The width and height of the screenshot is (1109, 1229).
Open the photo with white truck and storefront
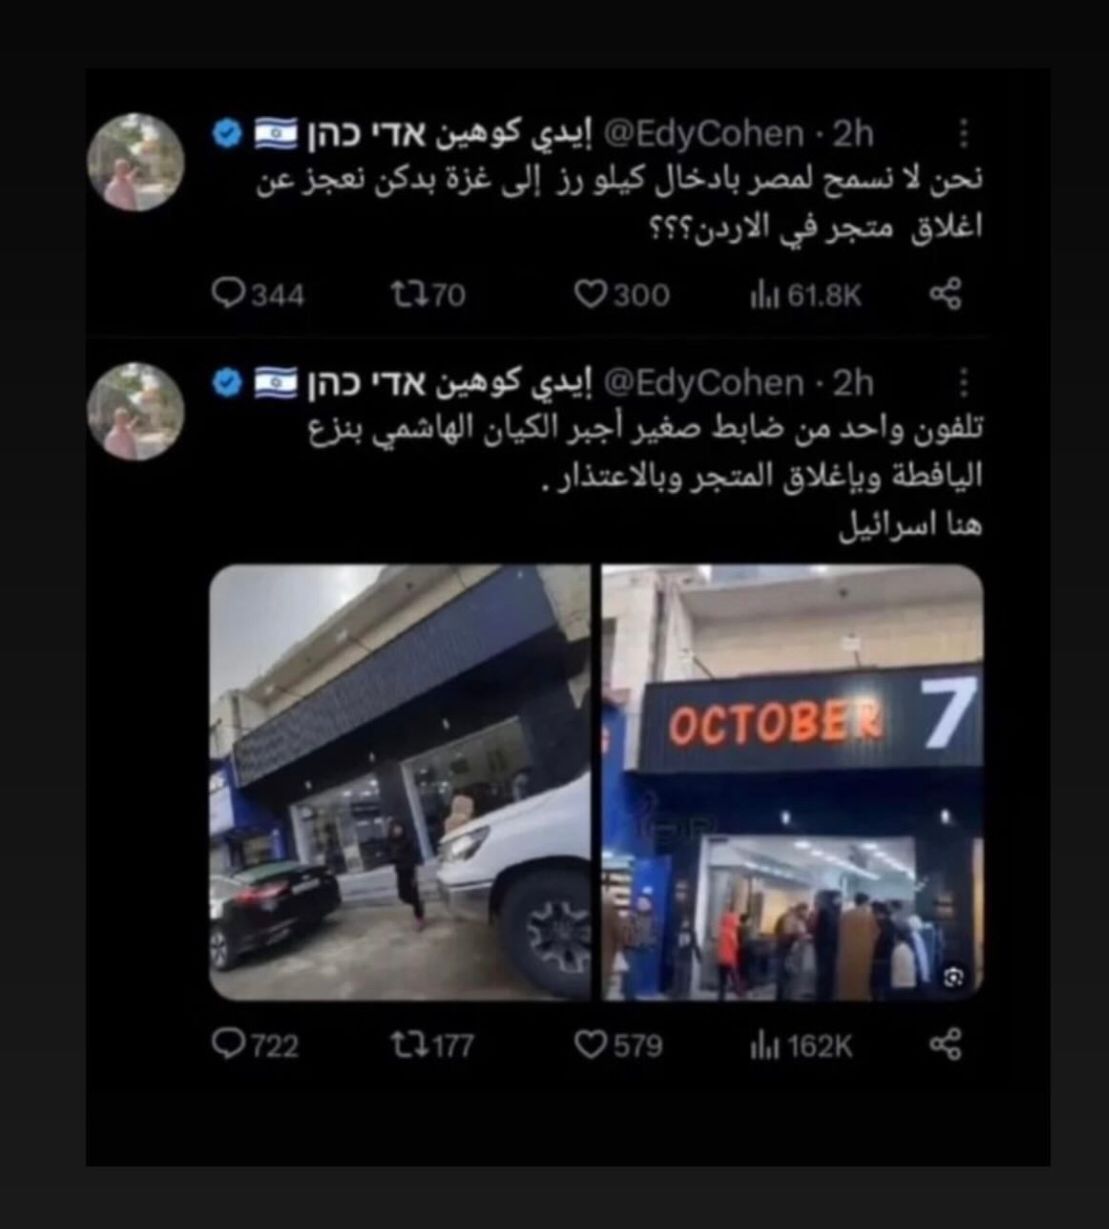tap(400, 783)
